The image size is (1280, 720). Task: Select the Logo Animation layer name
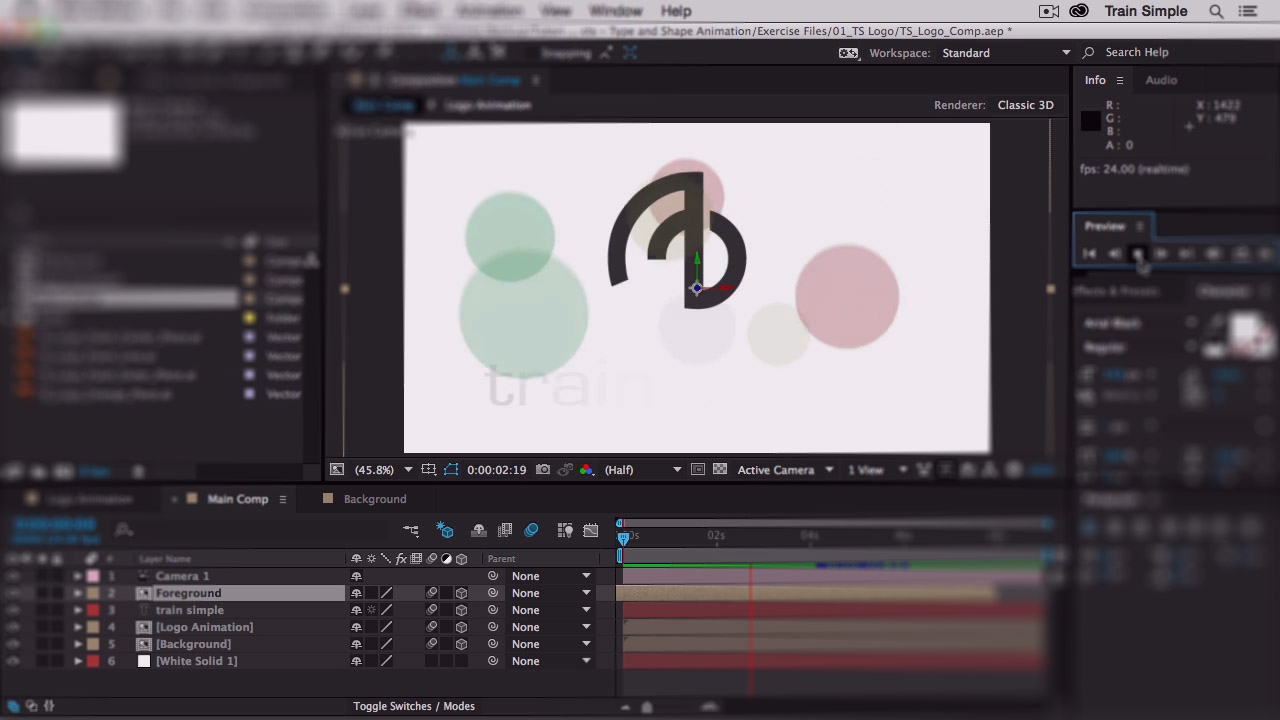(204, 627)
